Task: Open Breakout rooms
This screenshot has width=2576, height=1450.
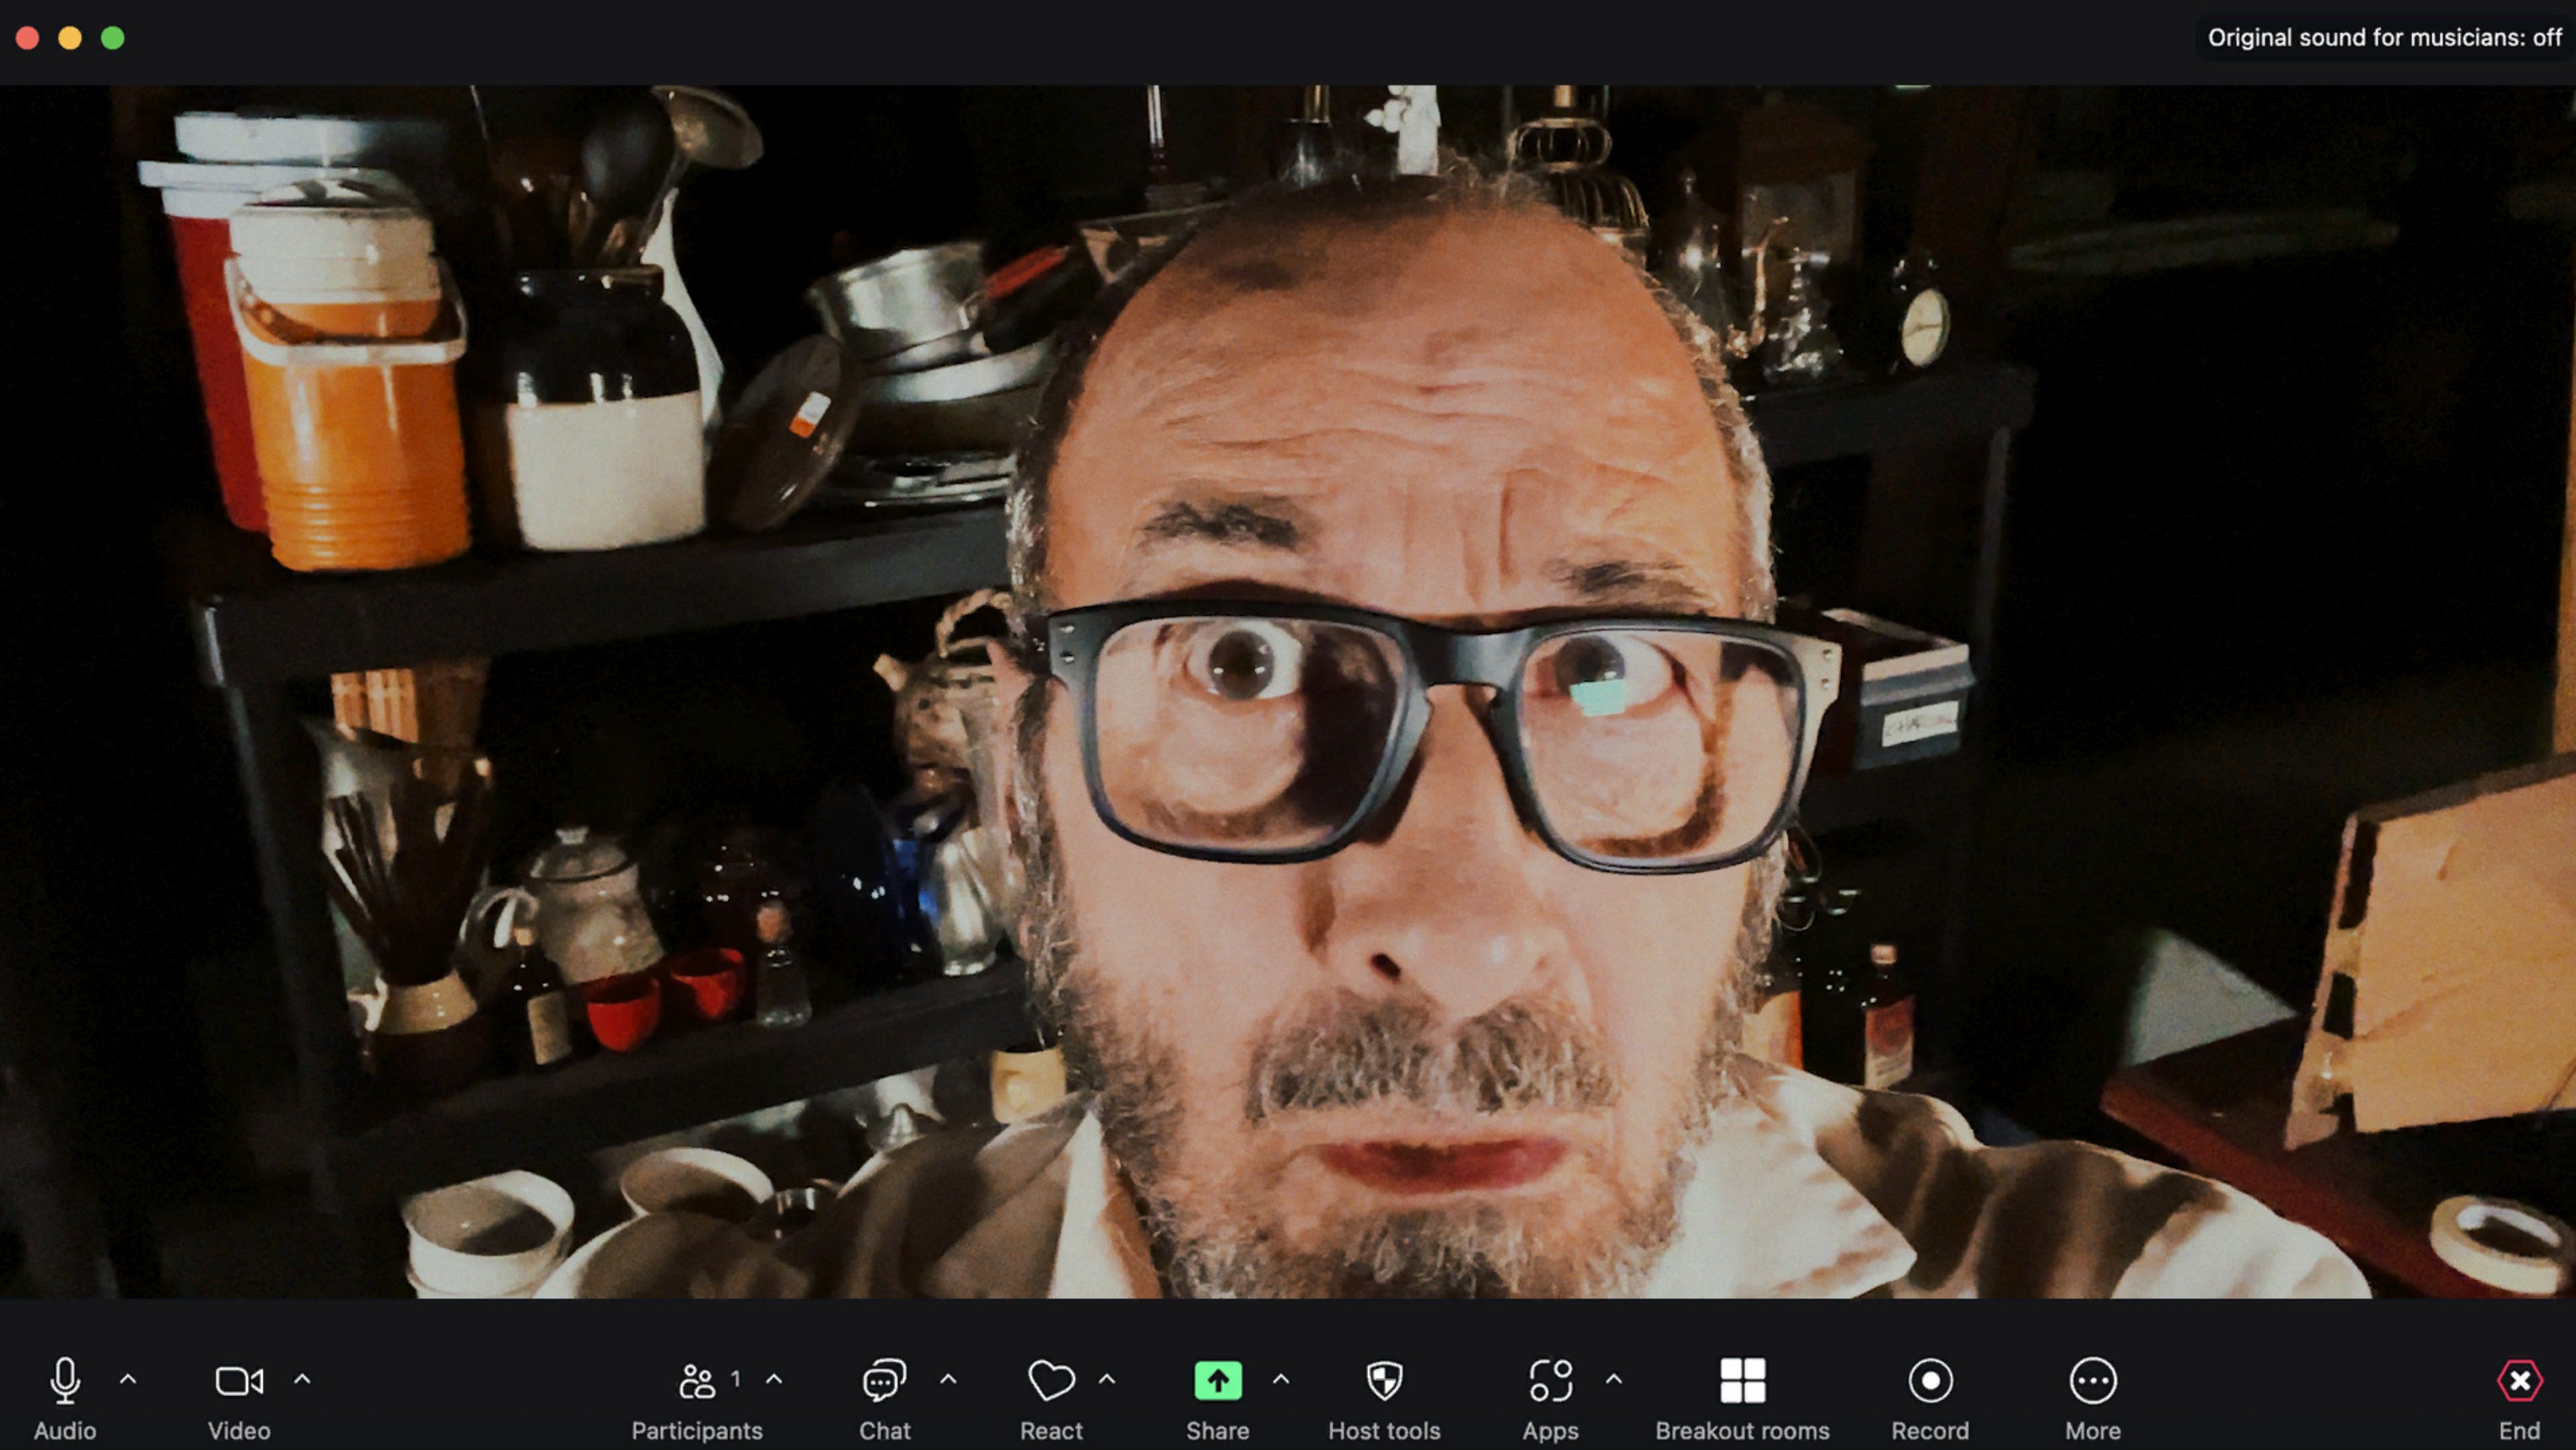Action: coord(1742,1381)
